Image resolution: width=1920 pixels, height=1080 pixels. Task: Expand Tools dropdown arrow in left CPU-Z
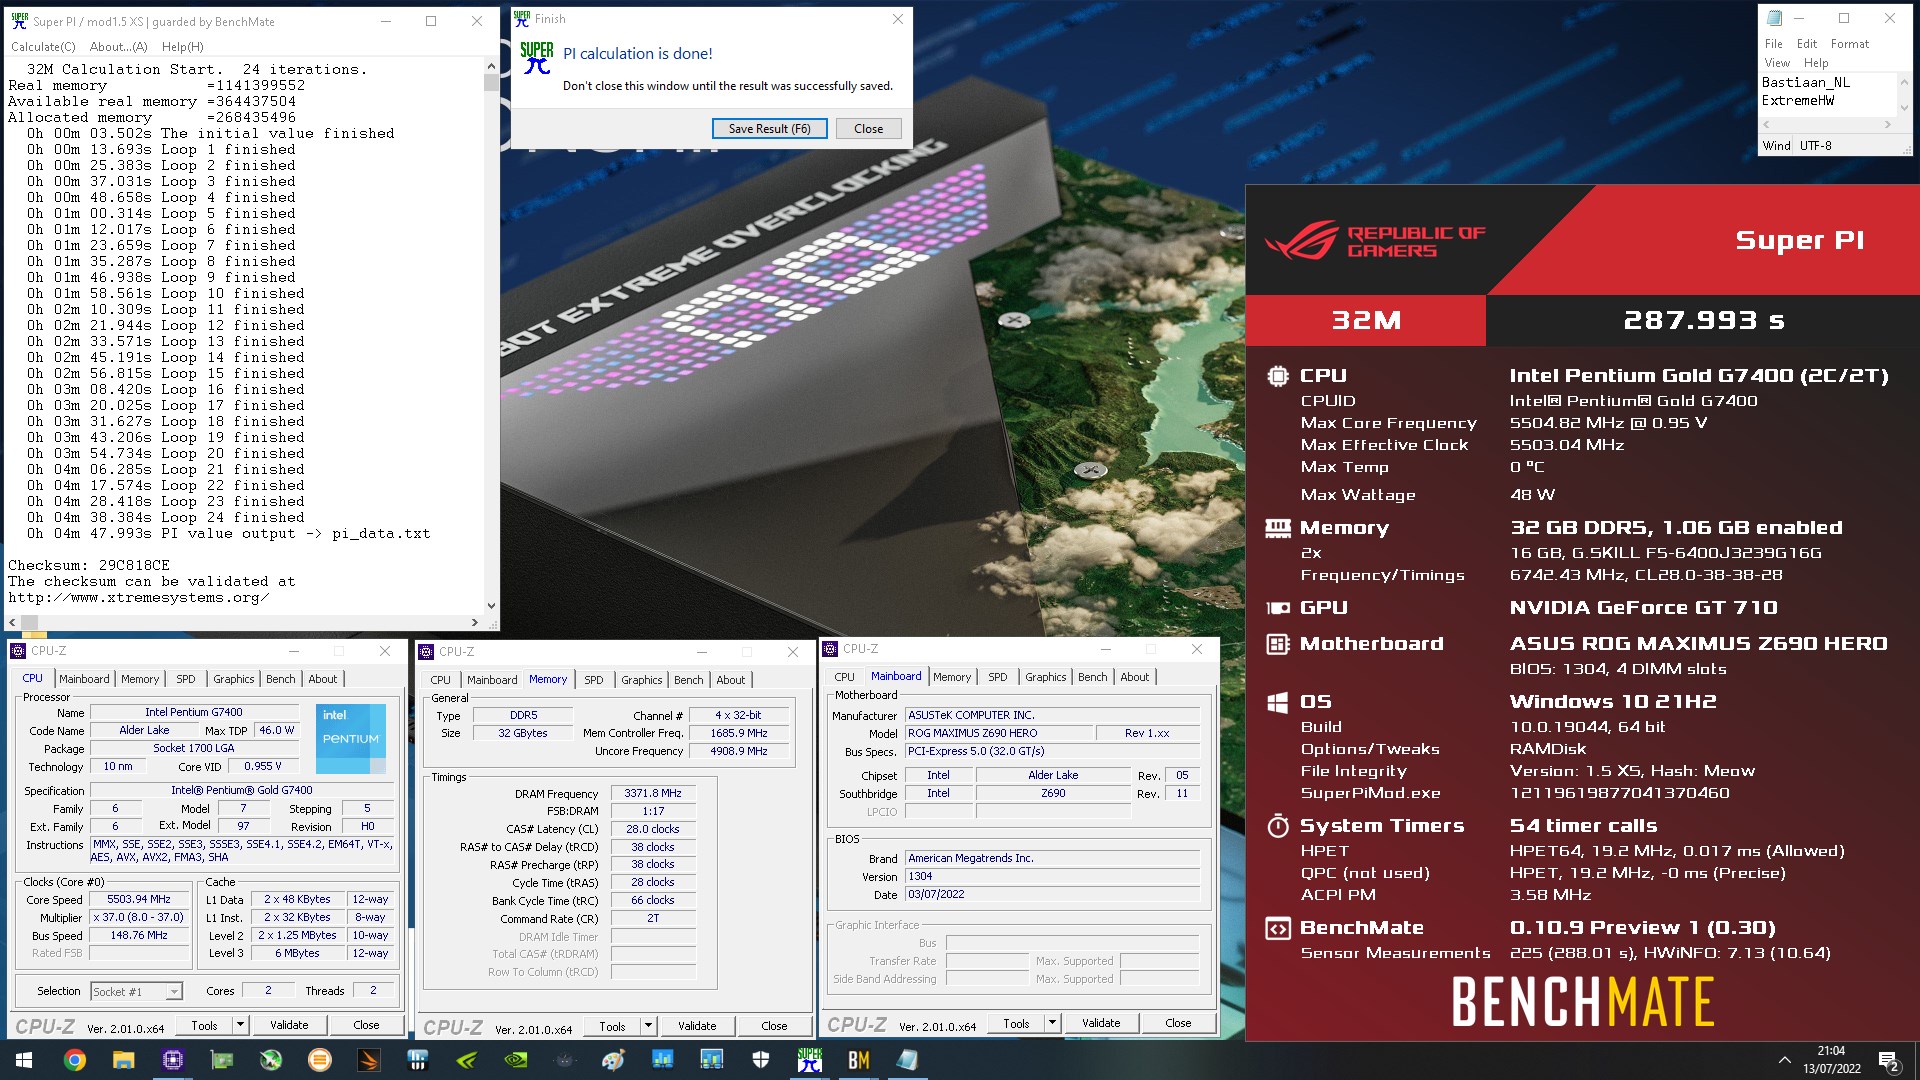[240, 1025]
